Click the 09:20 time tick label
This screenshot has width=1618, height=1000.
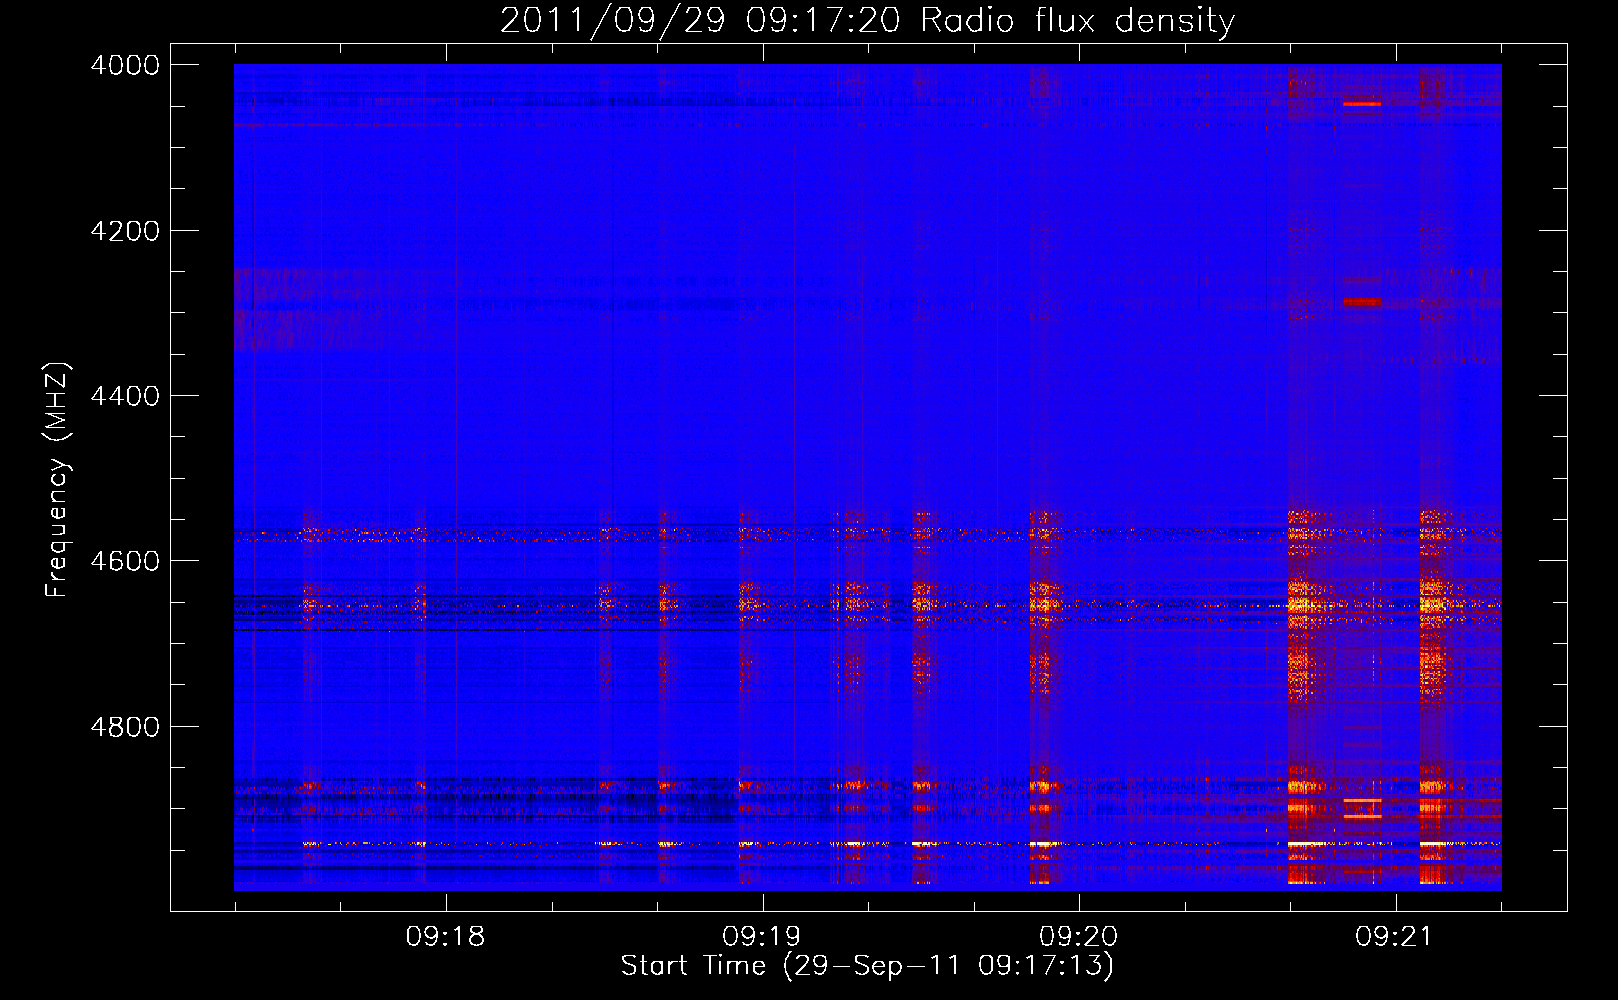point(1079,937)
